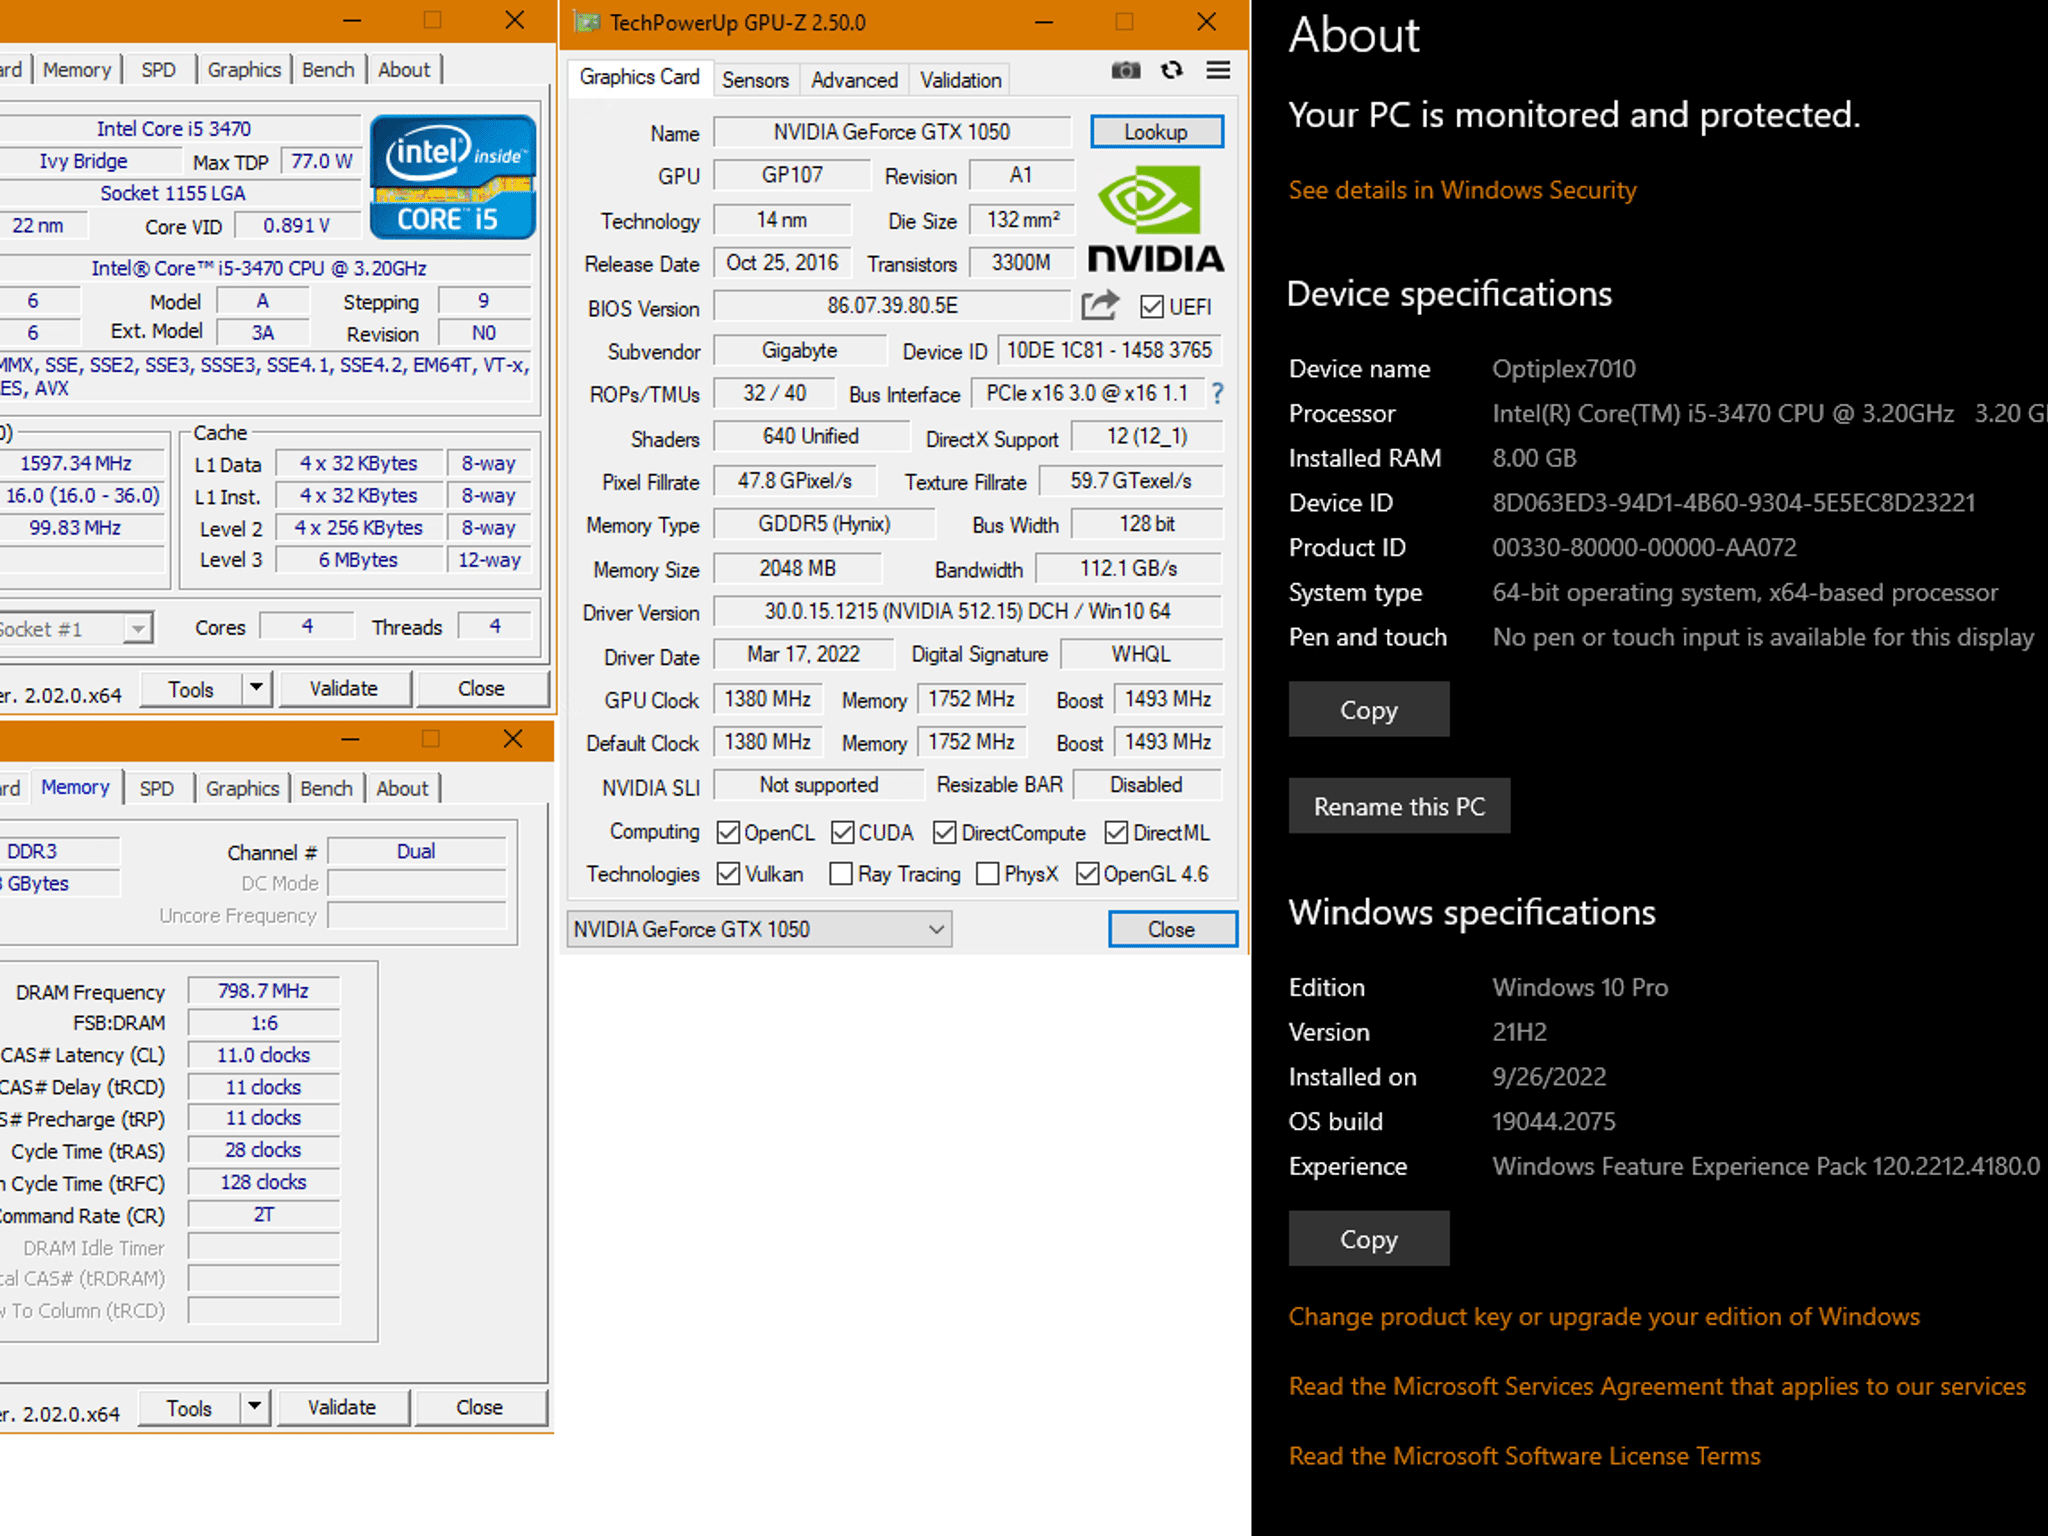Open the NVIDIA GeForce GTX 1050 dropdown
Image resolution: width=2048 pixels, height=1536 pixels.
[759, 929]
